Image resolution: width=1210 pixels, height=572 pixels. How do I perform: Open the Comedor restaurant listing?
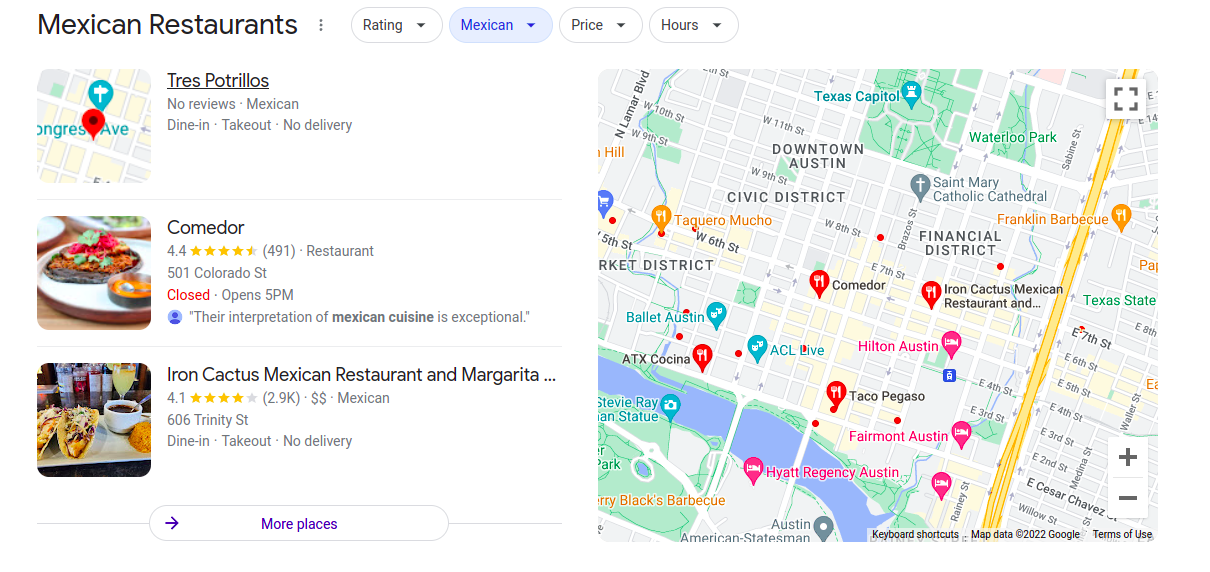pos(206,228)
